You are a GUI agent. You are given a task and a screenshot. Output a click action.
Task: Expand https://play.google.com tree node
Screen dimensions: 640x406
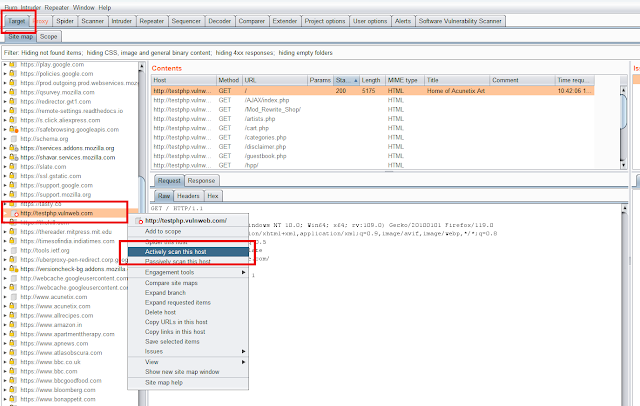pyautogui.click(x=5, y=64)
